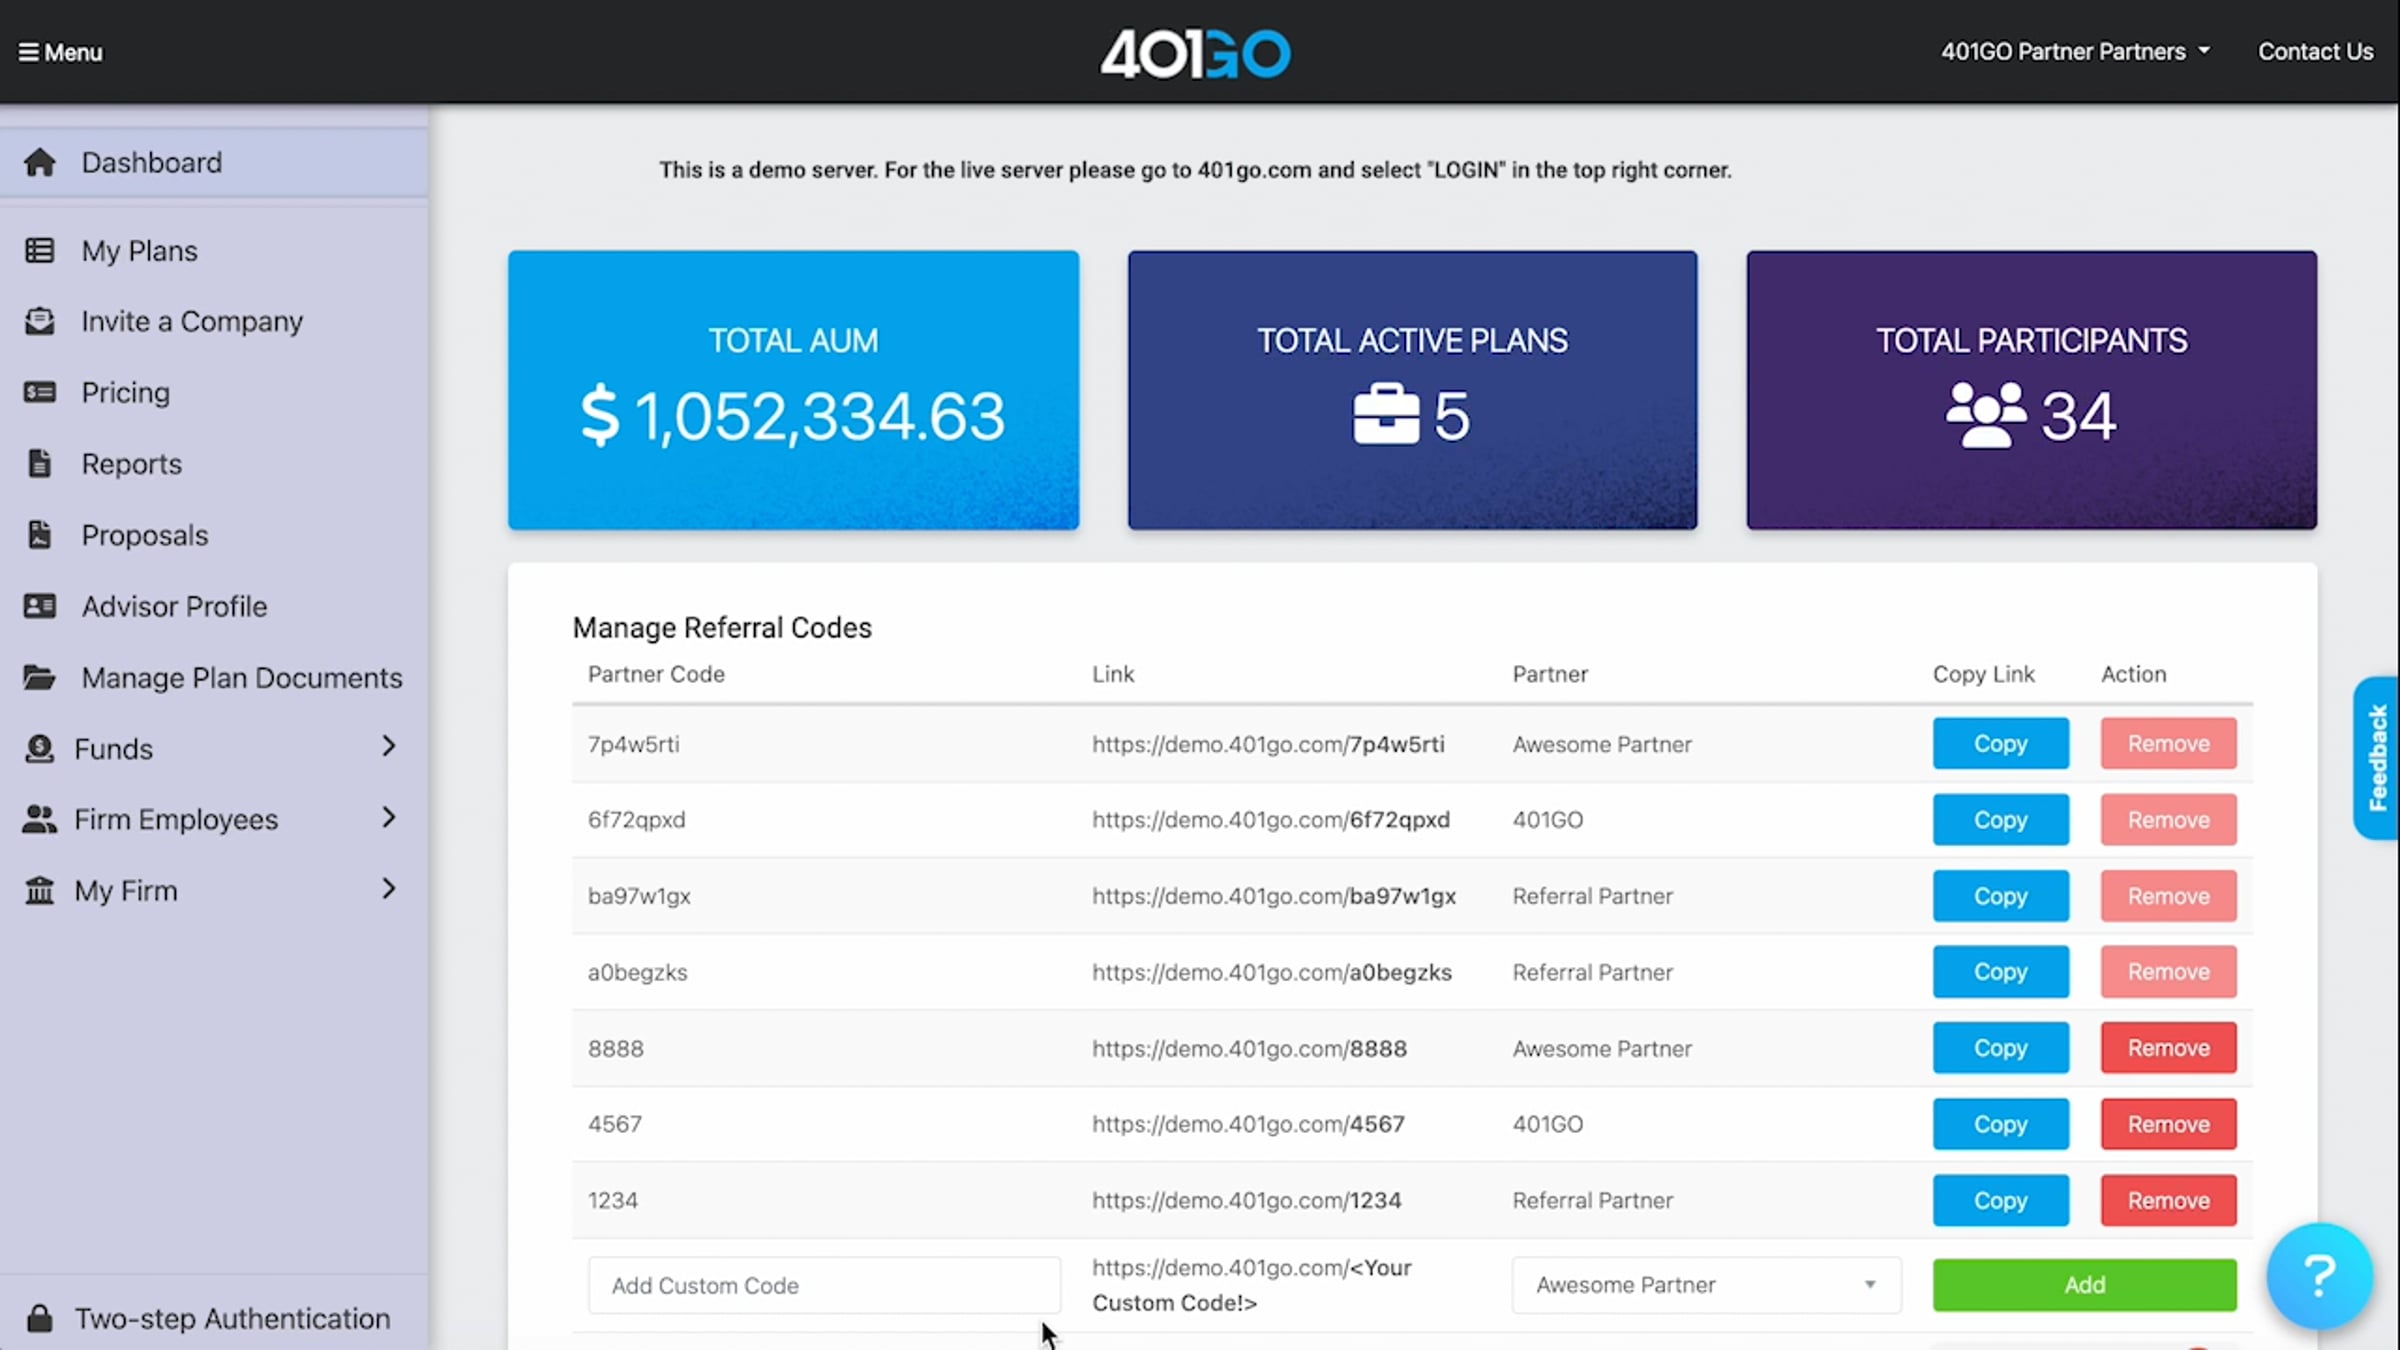Remove the 8888 referral code
Image resolution: width=2400 pixels, height=1350 pixels.
pyautogui.click(x=2168, y=1048)
